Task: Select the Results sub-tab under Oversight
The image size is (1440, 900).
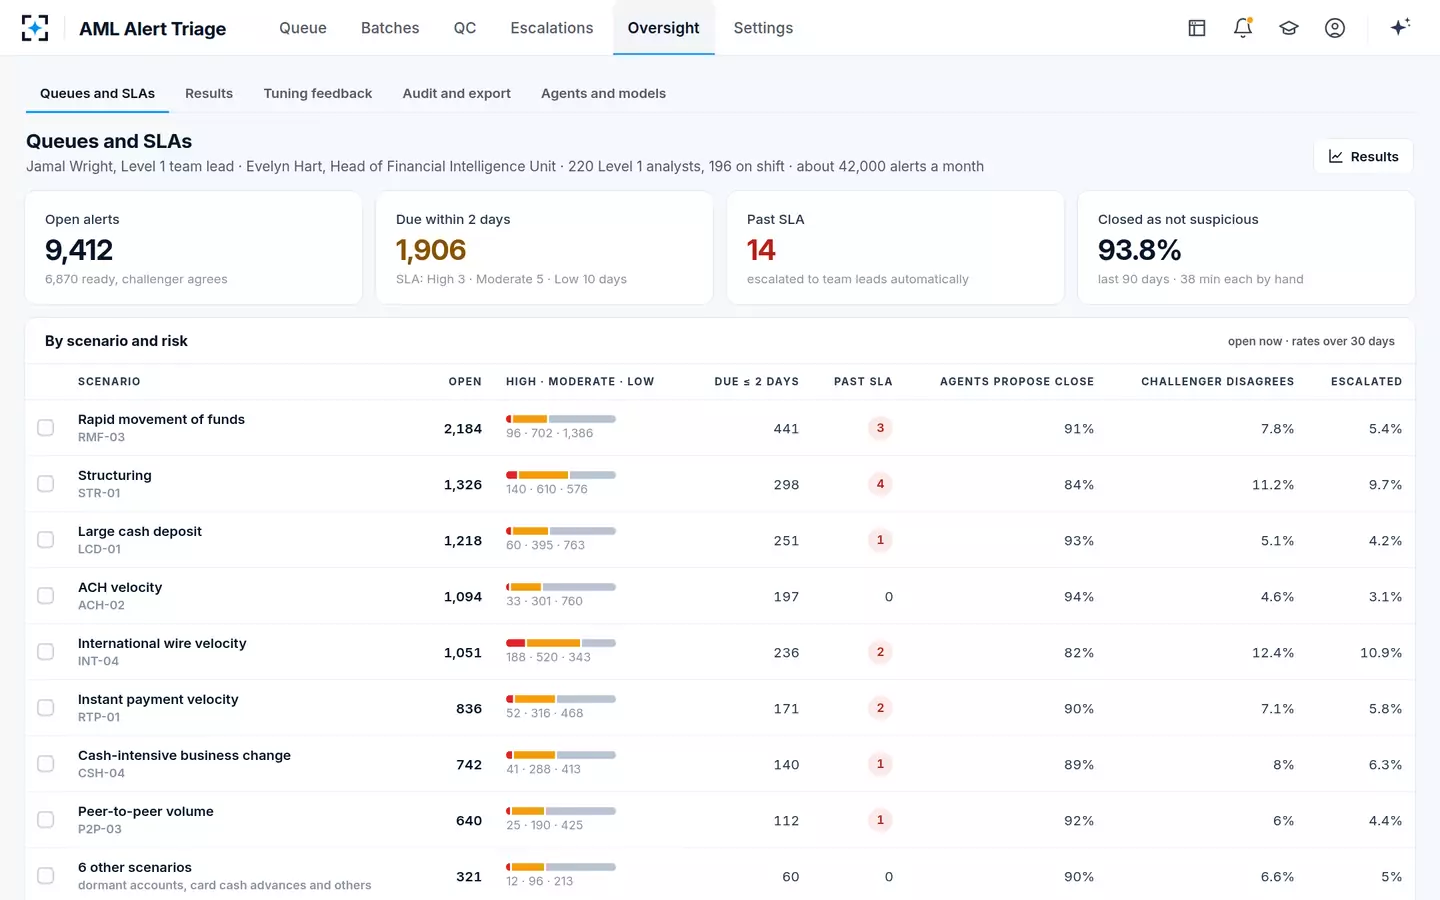Action: (209, 94)
